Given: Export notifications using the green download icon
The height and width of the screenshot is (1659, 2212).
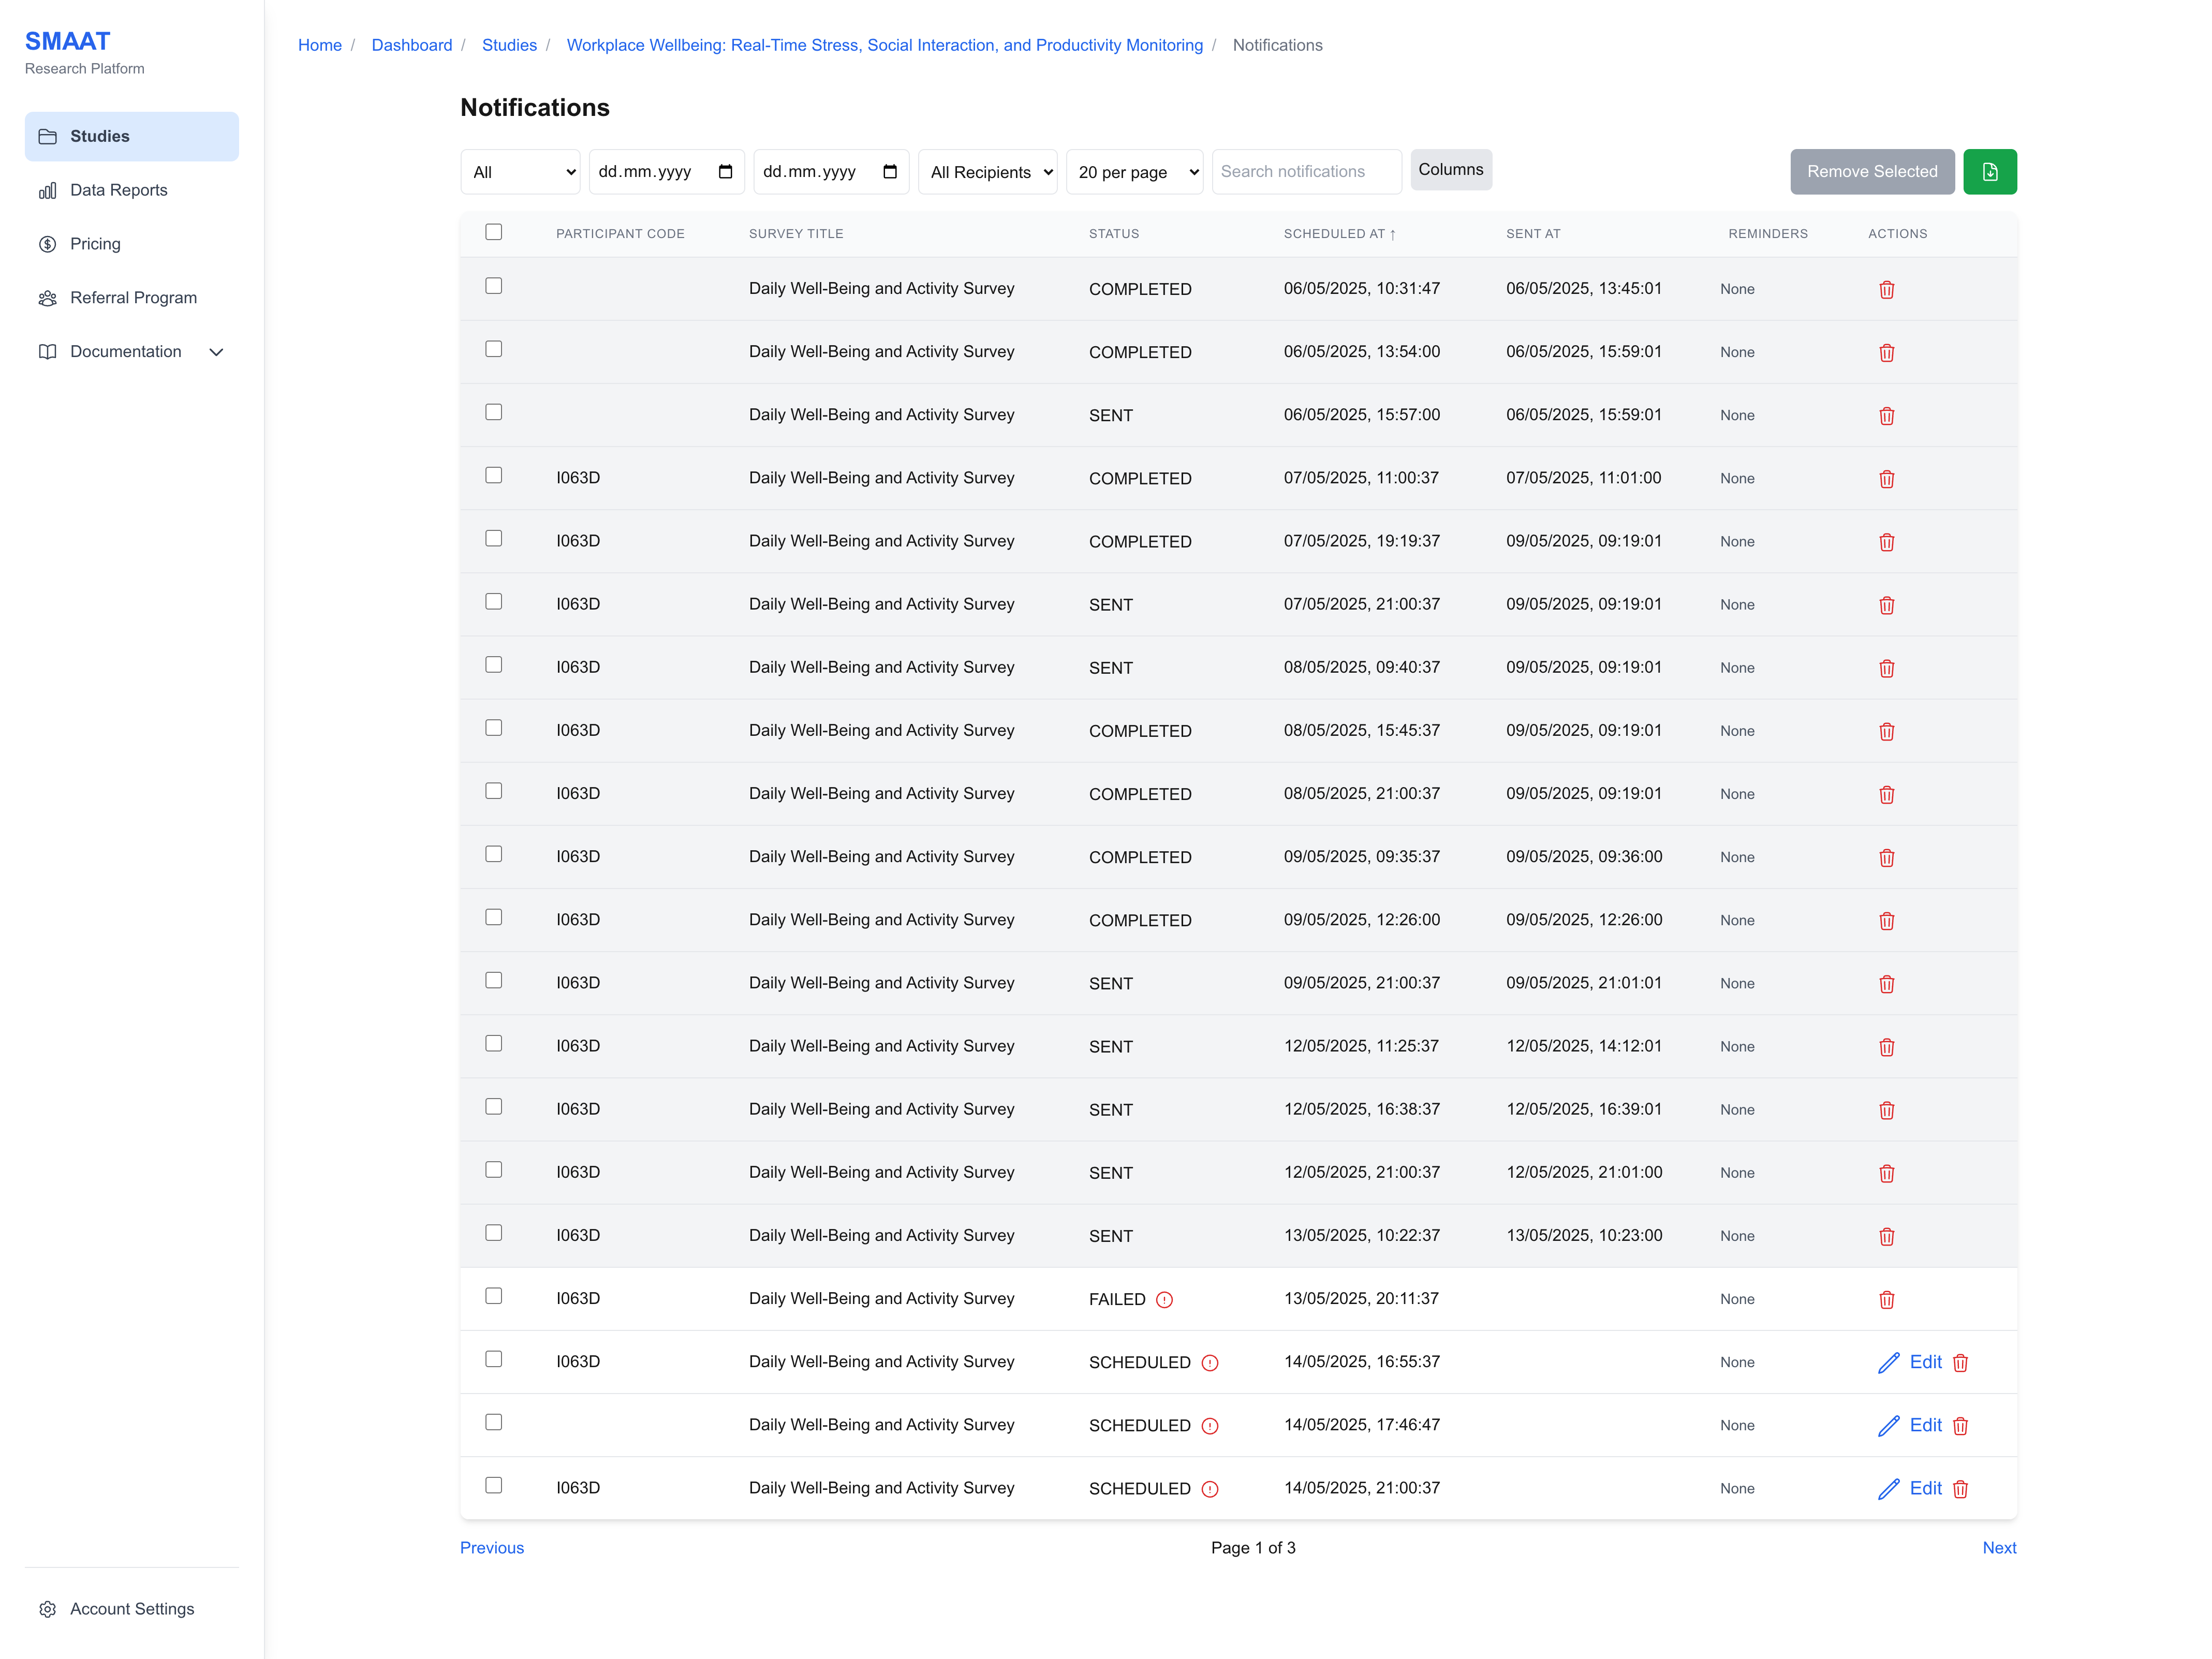Looking at the screenshot, I should click(1989, 171).
